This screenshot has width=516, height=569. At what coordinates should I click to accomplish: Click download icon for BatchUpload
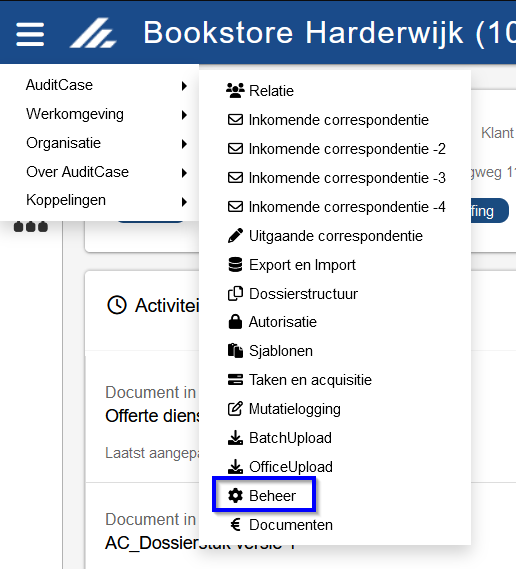pyautogui.click(x=235, y=438)
